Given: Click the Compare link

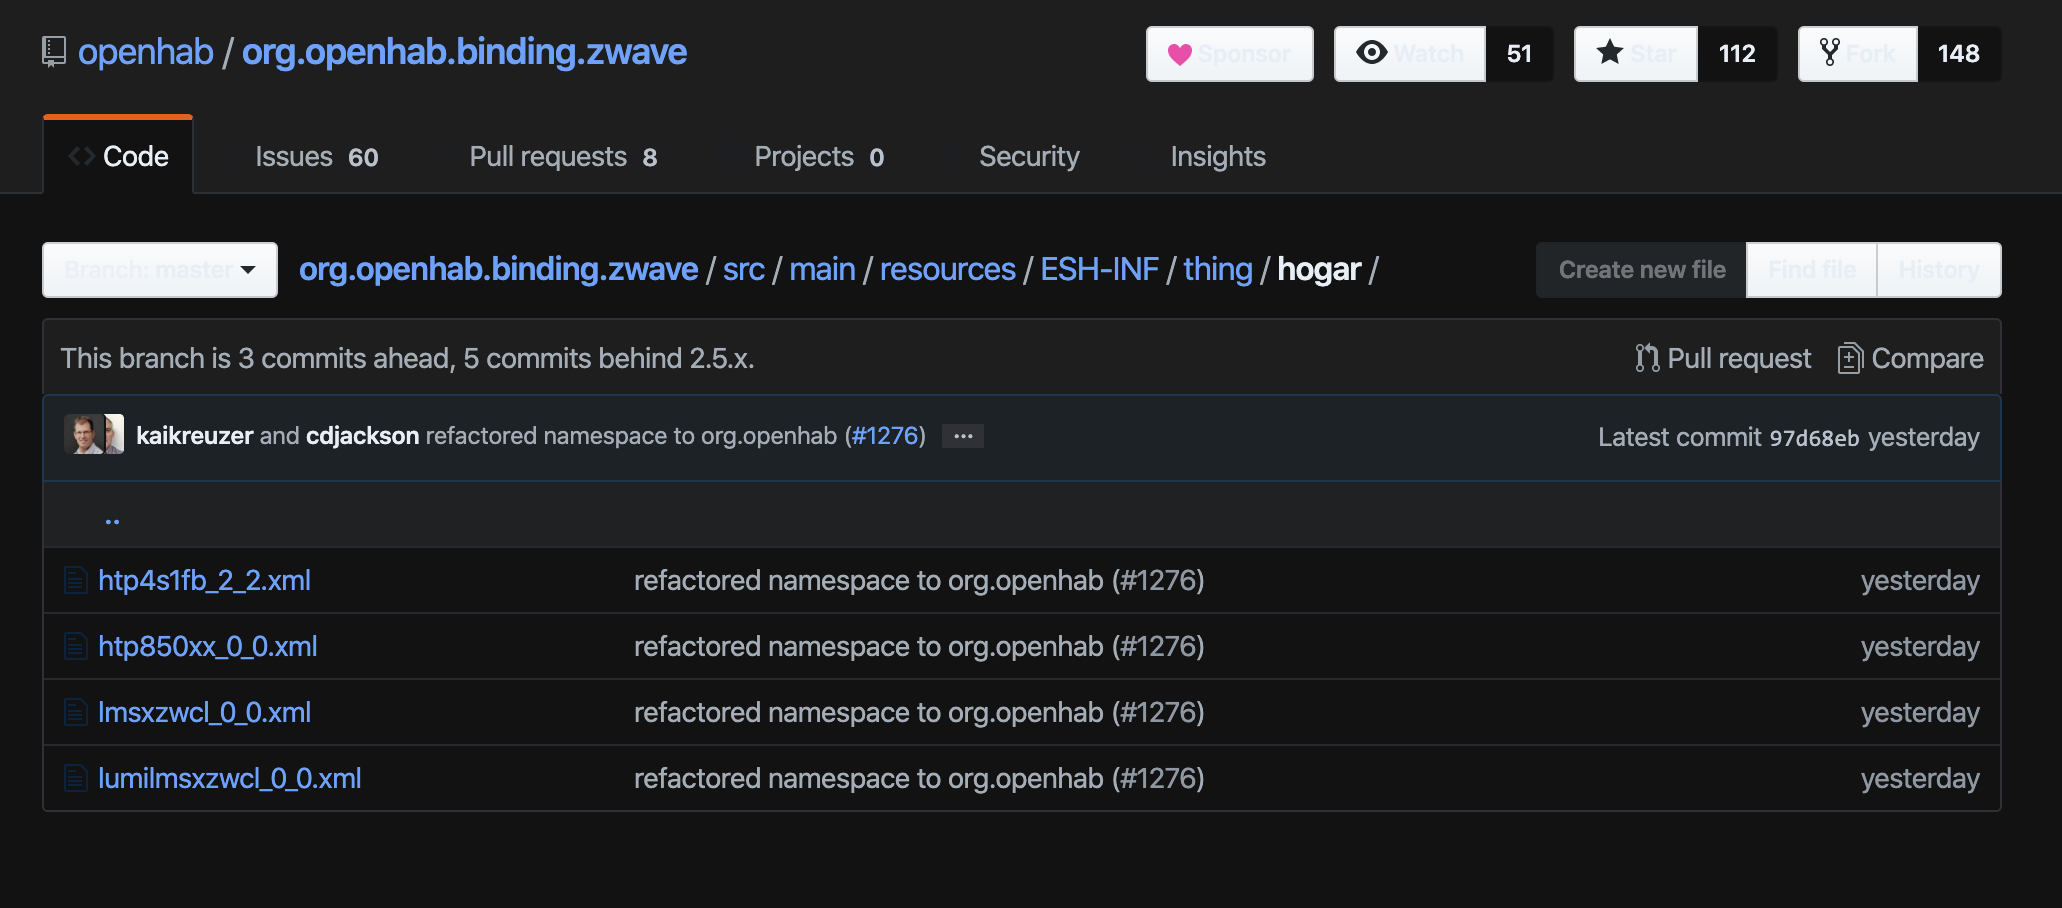Looking at the screenshot, I should click(1911, 358).
